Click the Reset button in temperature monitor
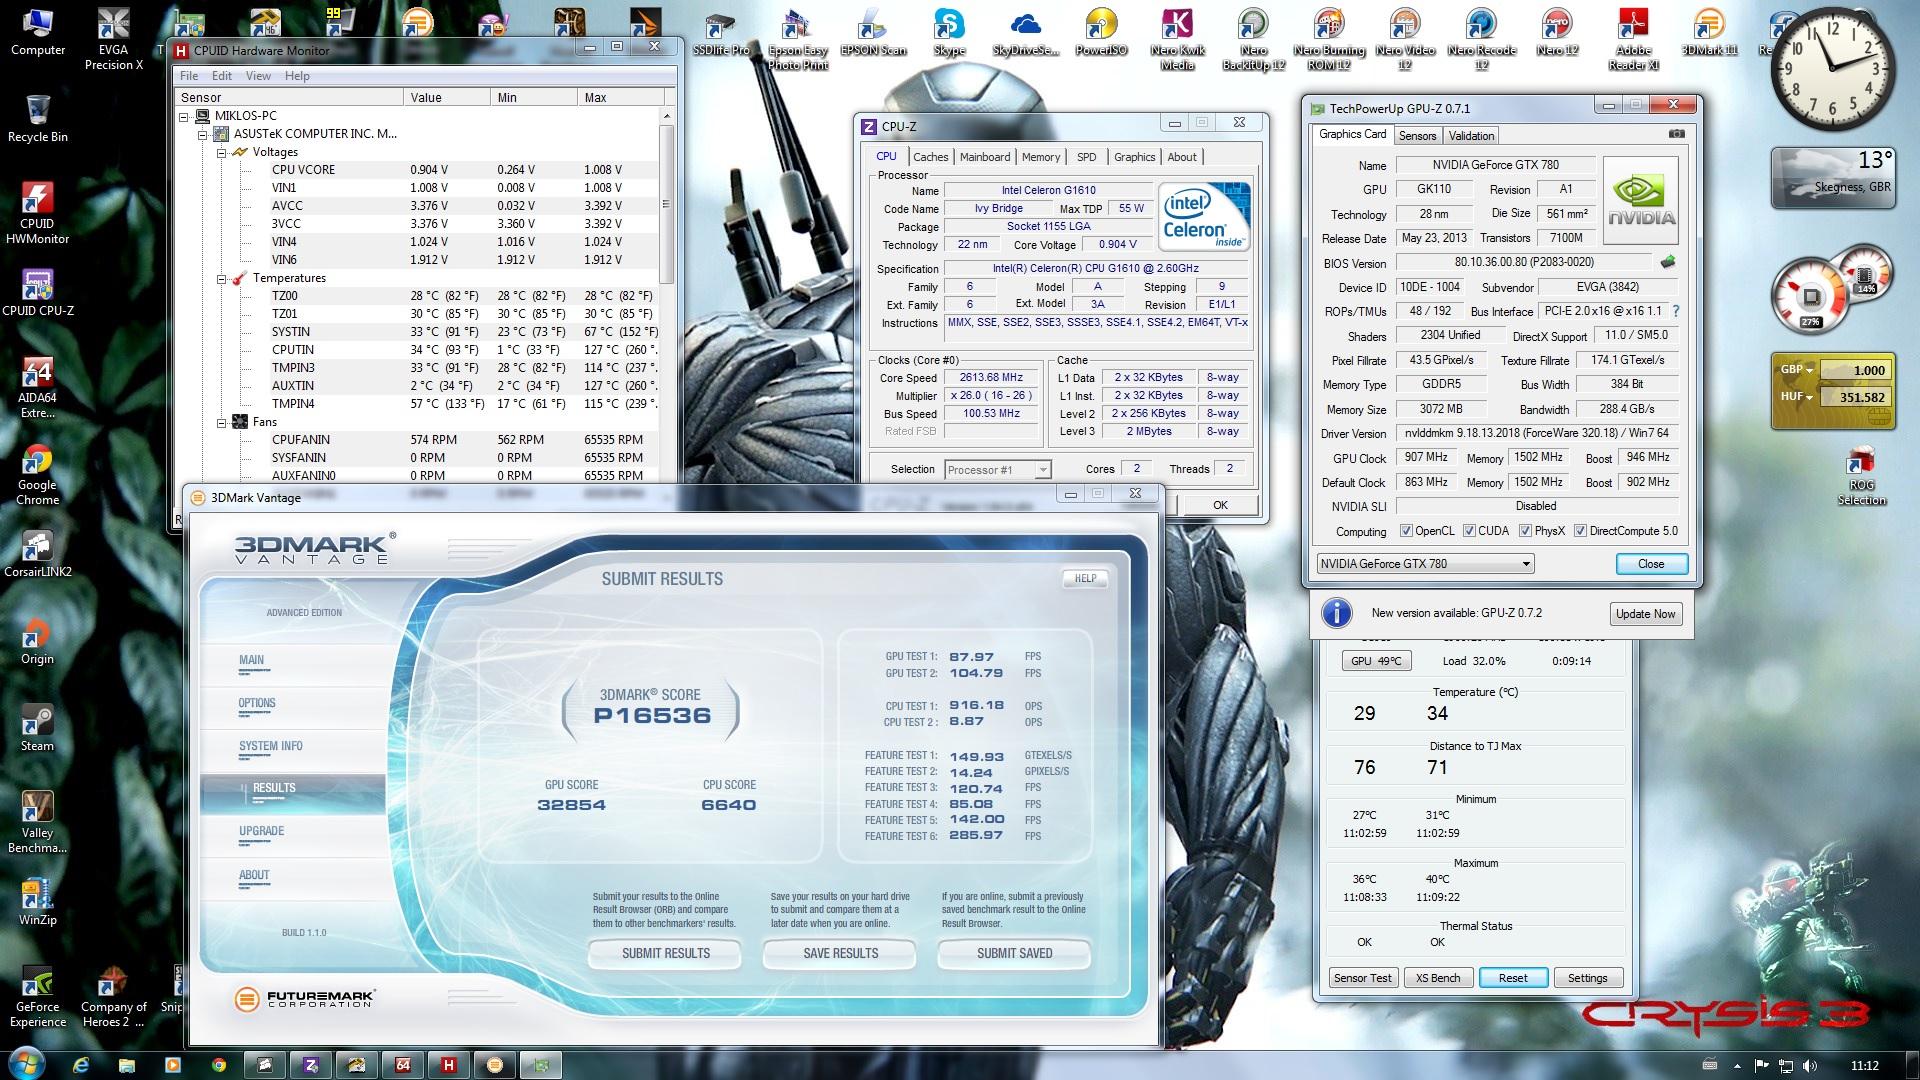The width and height of the screenshot is (1920, 1080). (1513, 978)
